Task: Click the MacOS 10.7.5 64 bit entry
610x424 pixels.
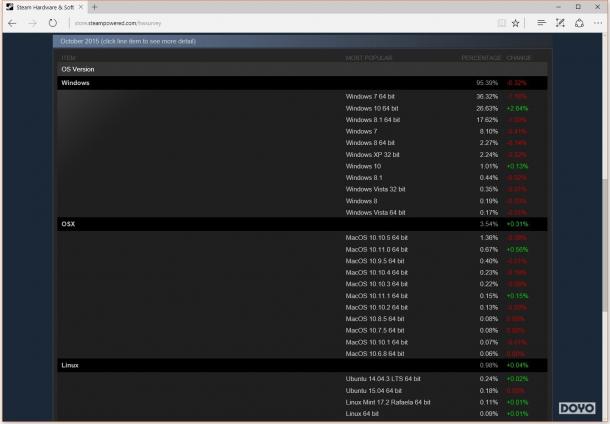Action: point(375,331)
